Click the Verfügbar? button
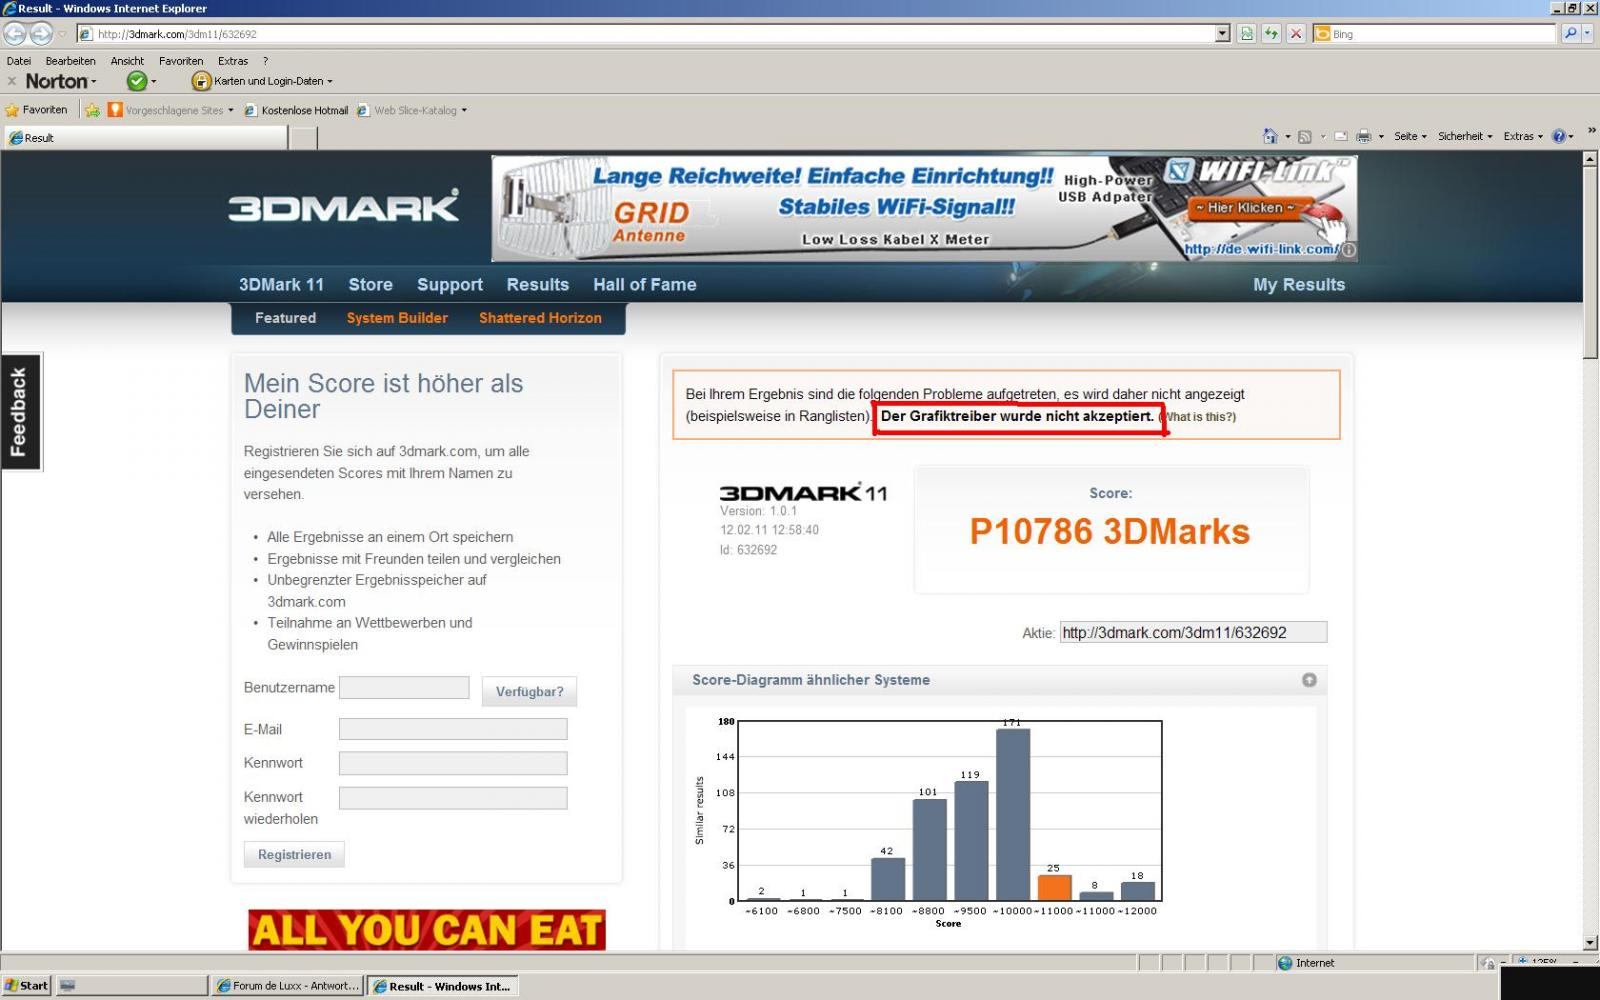Viewport: 1600px width, 1000px height. (x=529, y=691)
